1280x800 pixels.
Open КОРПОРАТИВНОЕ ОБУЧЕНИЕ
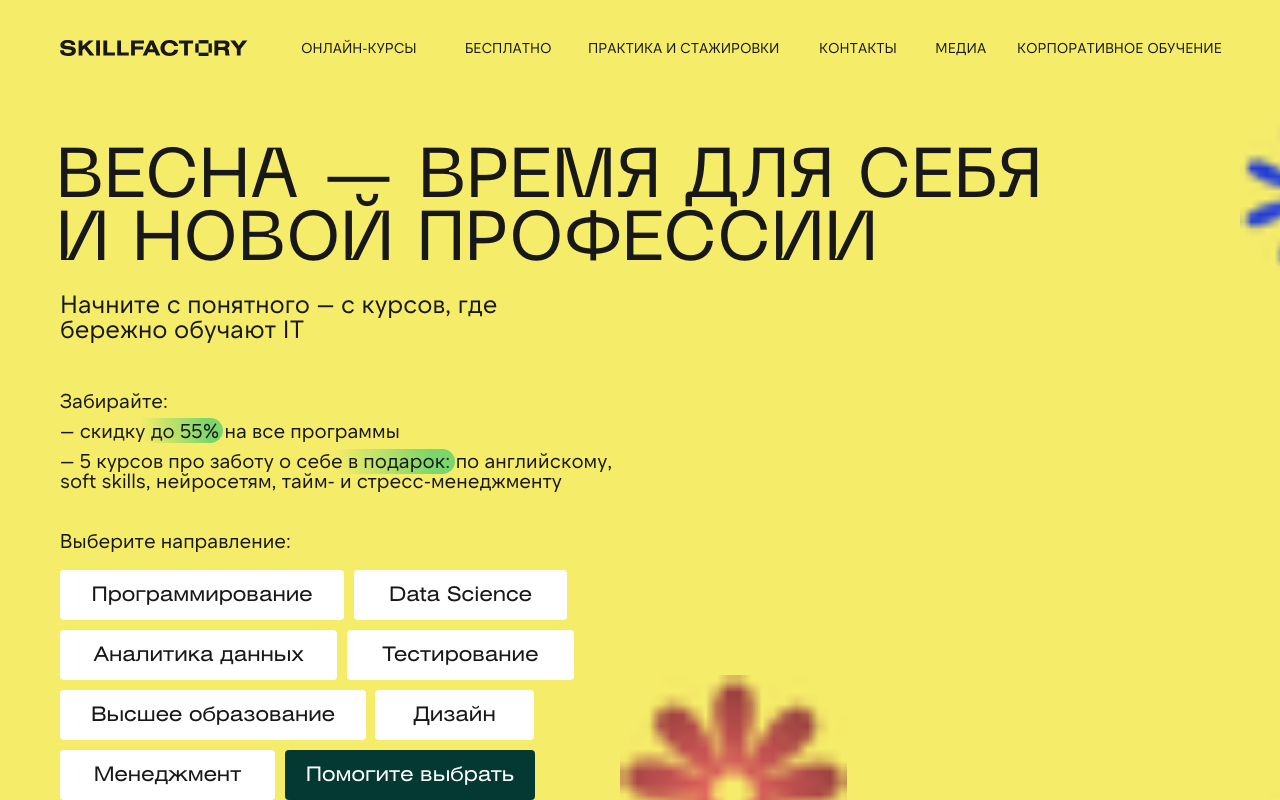1119,47
